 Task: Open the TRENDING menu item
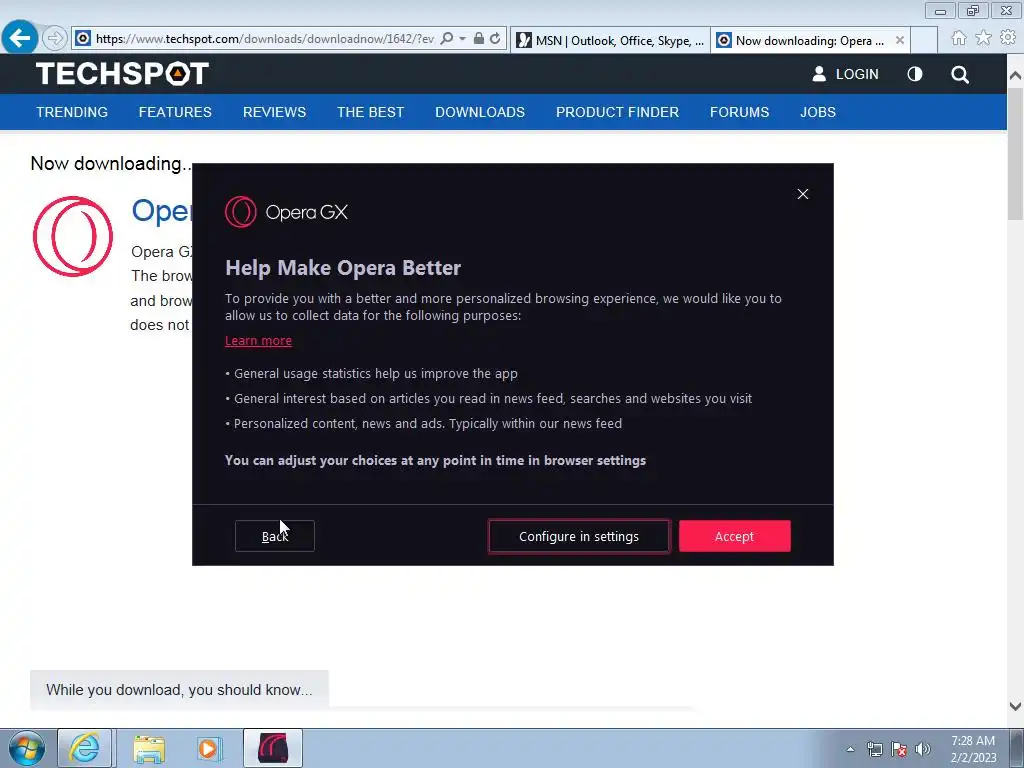[x=72, y=112]
